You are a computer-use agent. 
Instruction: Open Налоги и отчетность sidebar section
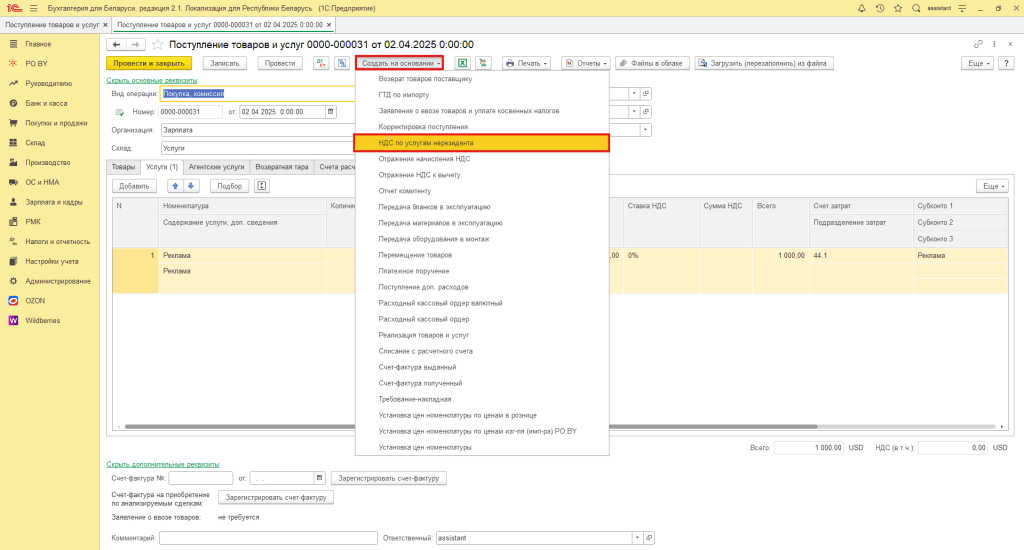click(57, 242)
